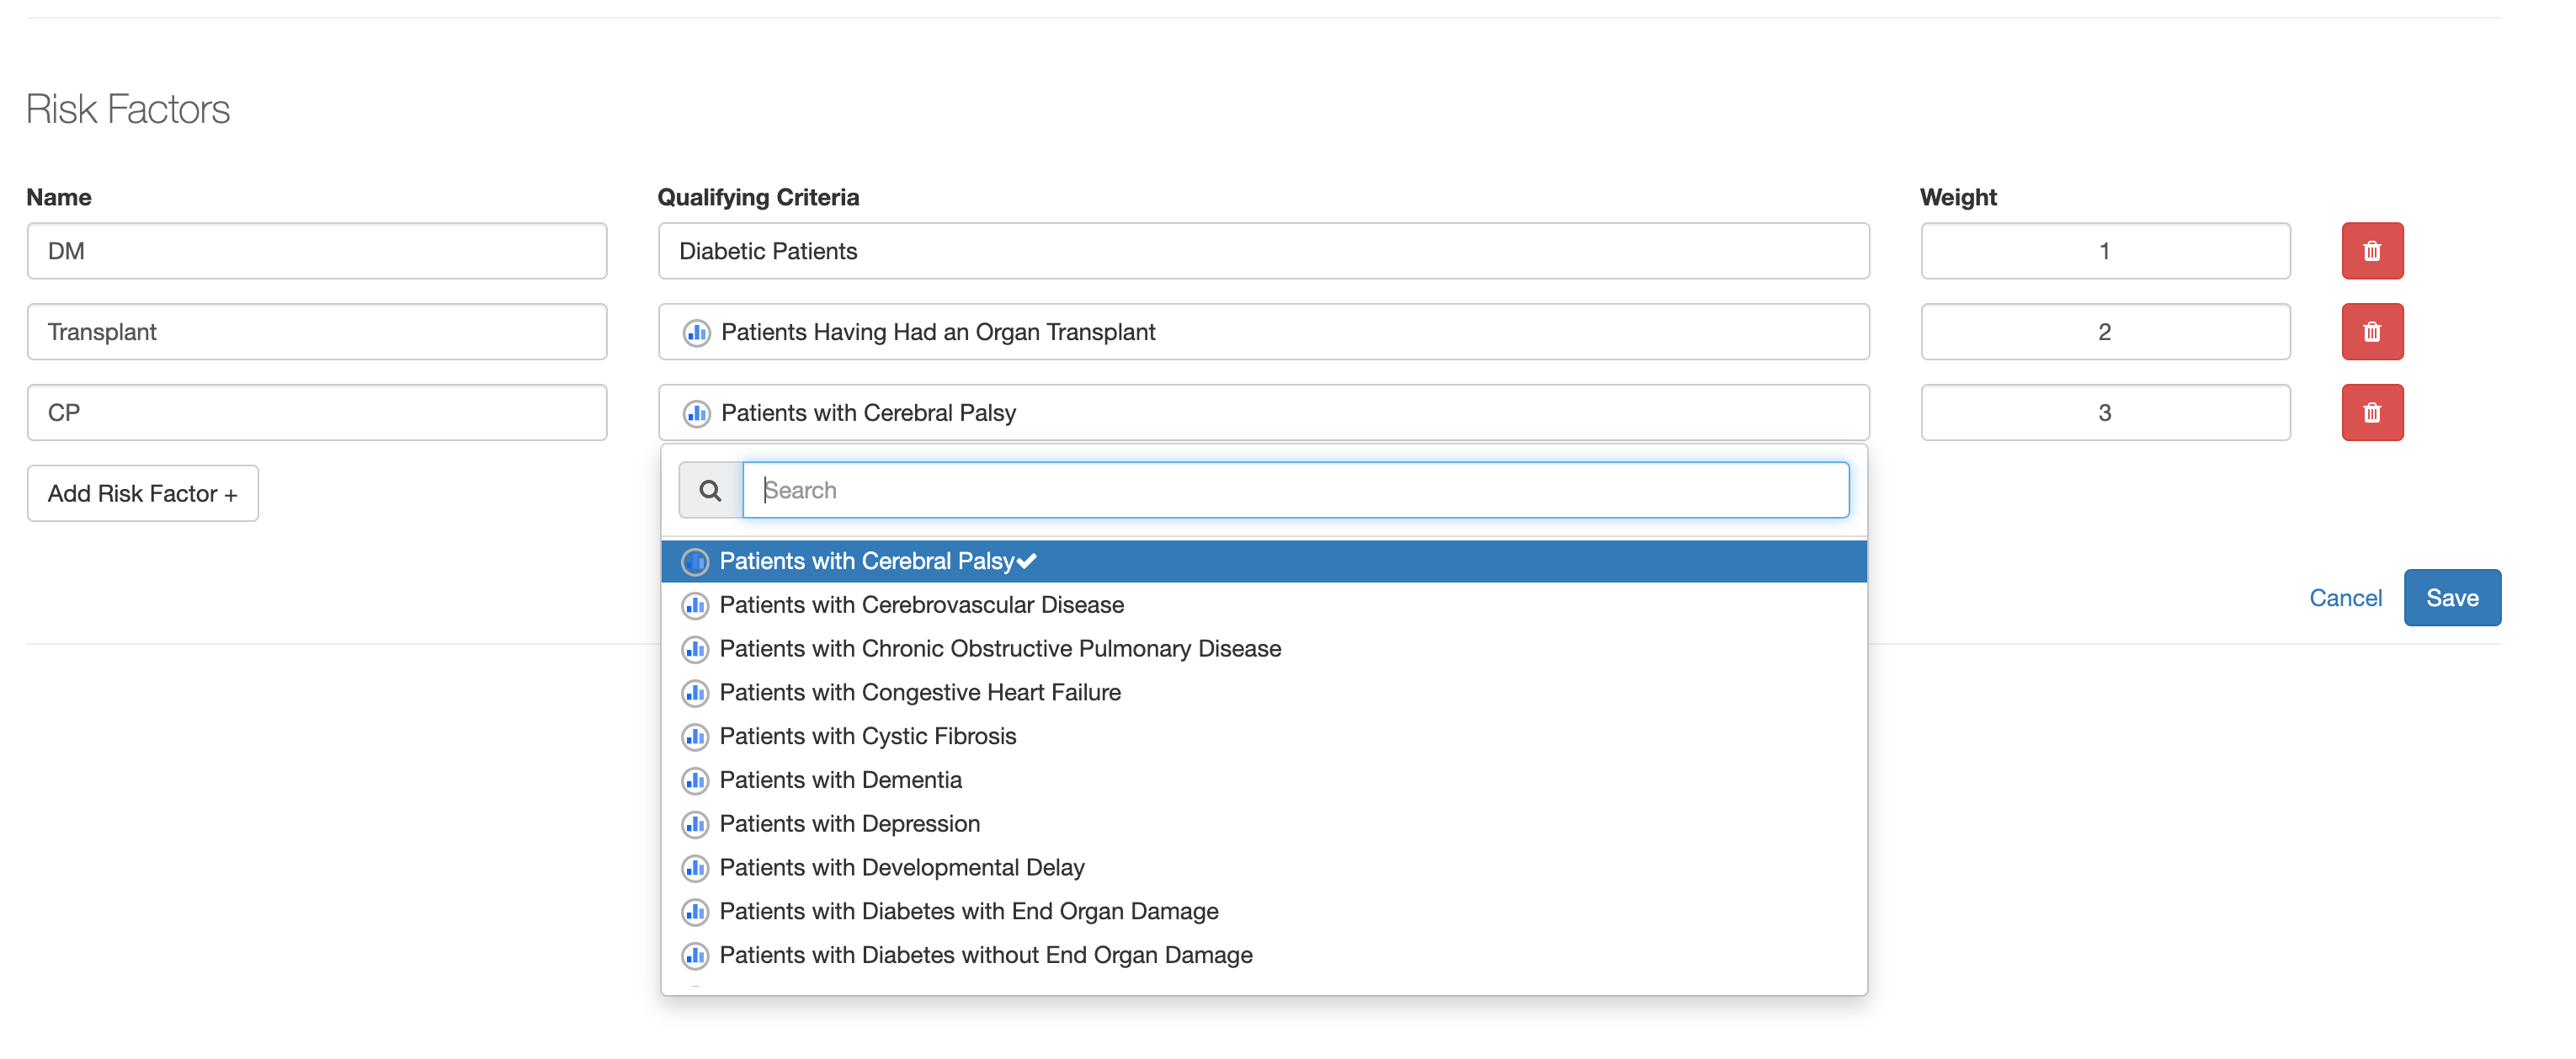Click chart icon beside Cerebrovascular Disease option
The height and width of the screenshot is (1059, 2576).
[695, 606]
